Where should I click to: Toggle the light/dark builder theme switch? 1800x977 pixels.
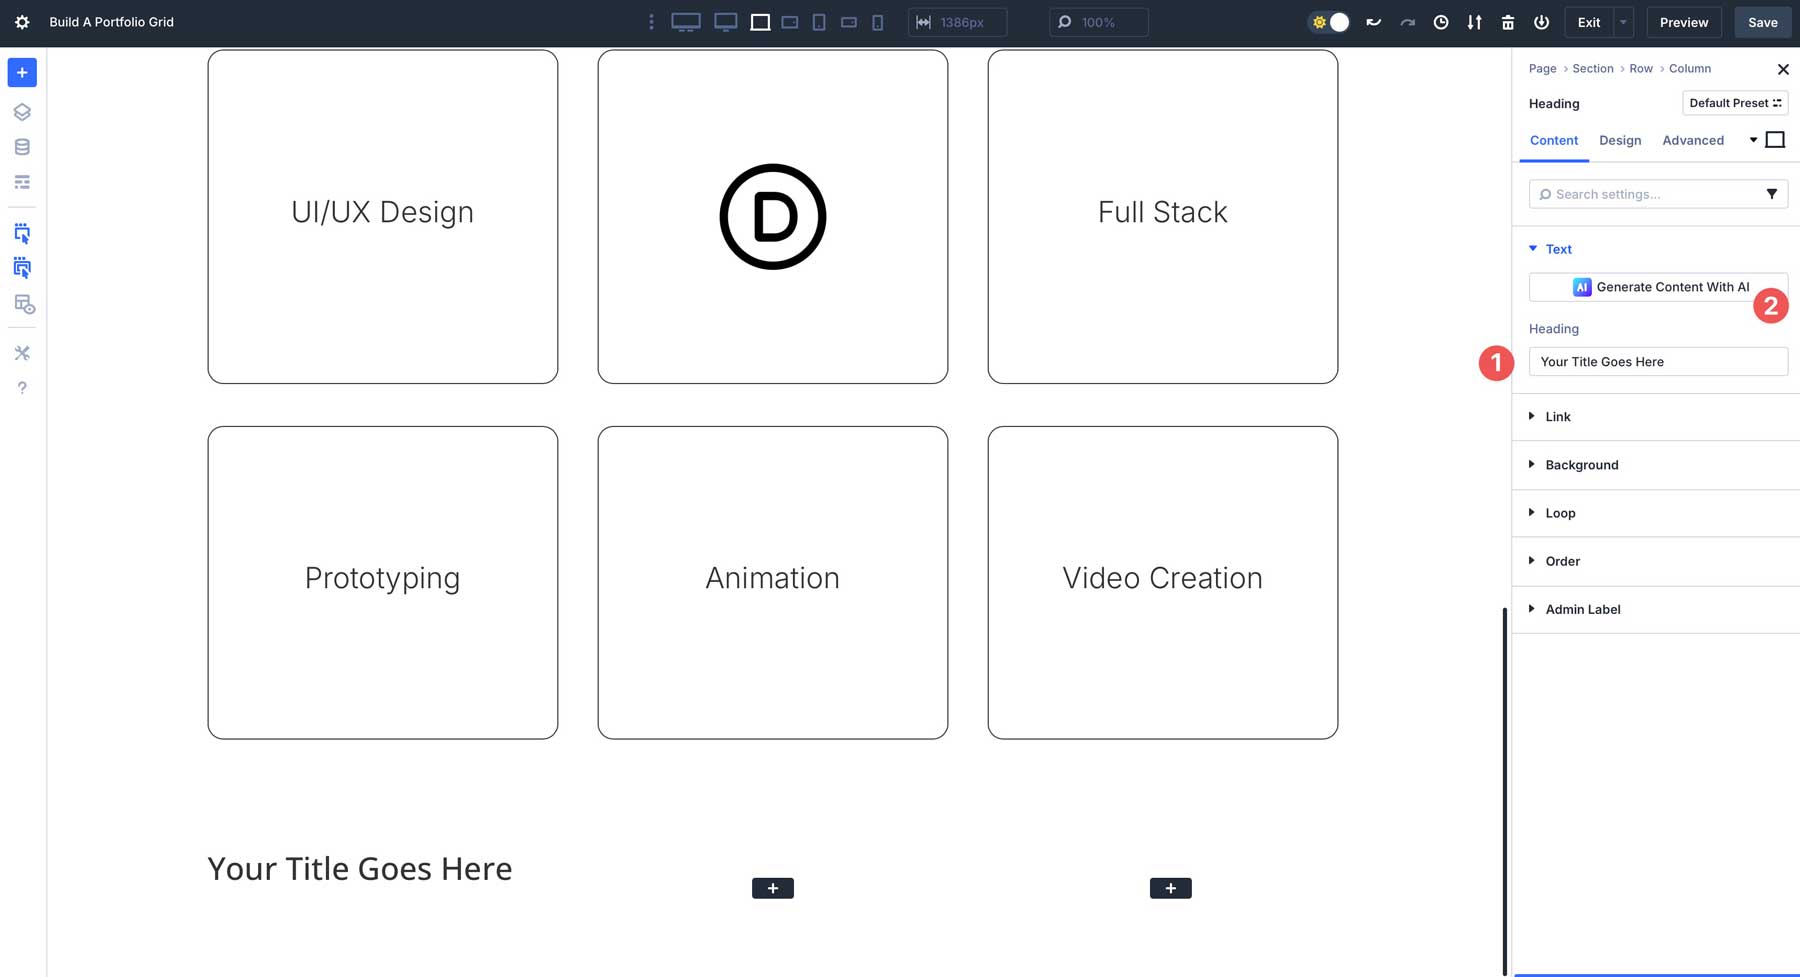(x=1329, y=21)
